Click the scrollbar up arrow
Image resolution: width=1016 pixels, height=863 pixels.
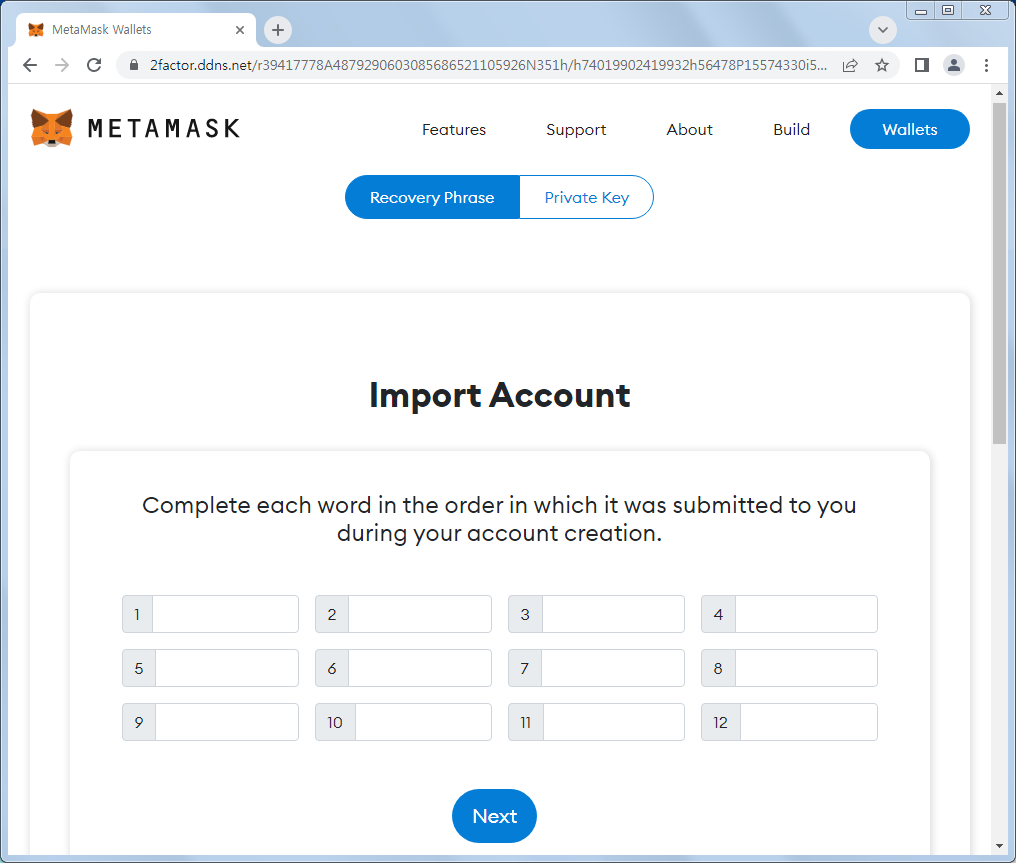pos(999,93)
